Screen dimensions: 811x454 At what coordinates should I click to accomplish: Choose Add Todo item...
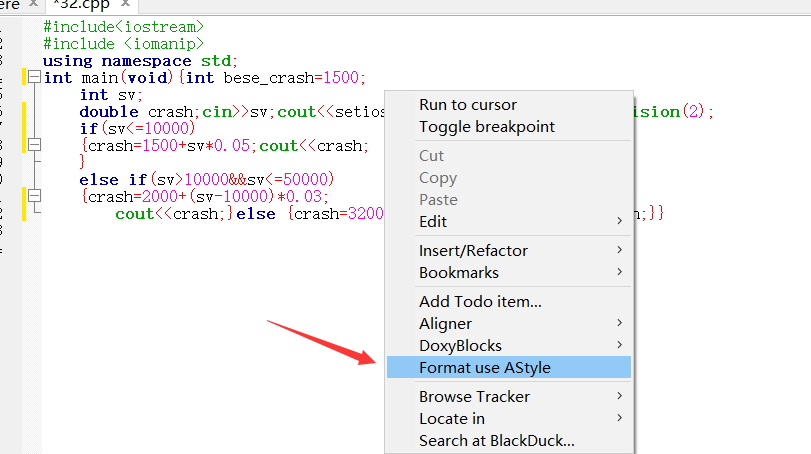click(509, 301)
